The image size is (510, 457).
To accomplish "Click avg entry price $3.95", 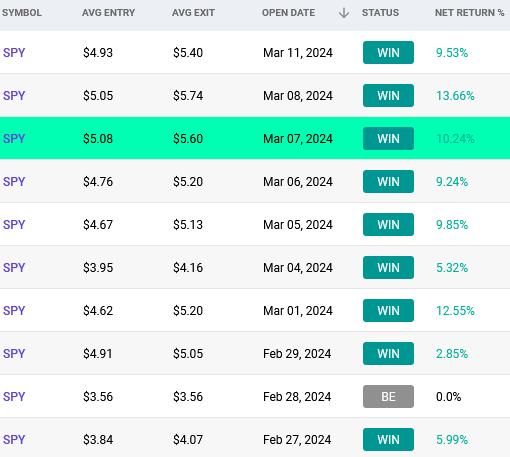I will pyautogui.click(x=98, y=268).
